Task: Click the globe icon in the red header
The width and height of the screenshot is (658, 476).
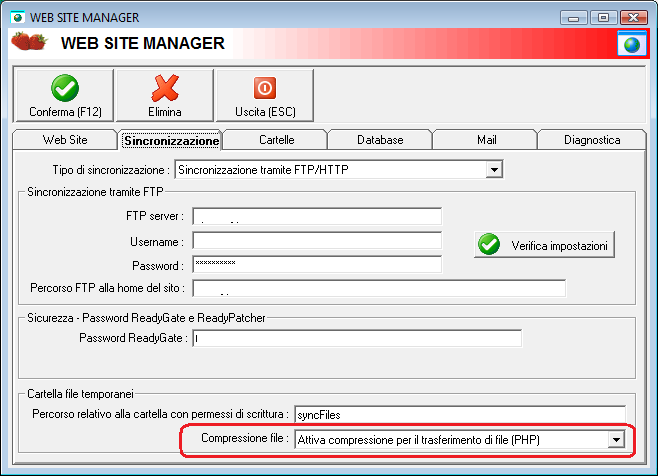Action: pos(632,44)
